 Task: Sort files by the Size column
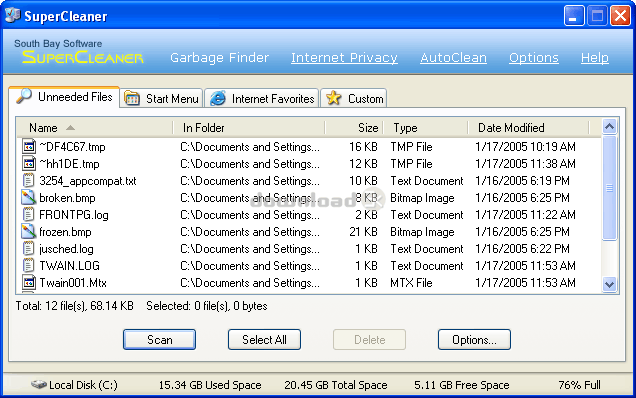point(354,128)
